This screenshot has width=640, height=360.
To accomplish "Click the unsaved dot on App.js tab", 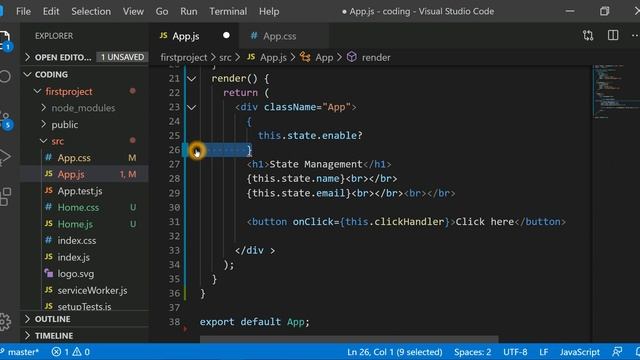I will tap(226, 36).
